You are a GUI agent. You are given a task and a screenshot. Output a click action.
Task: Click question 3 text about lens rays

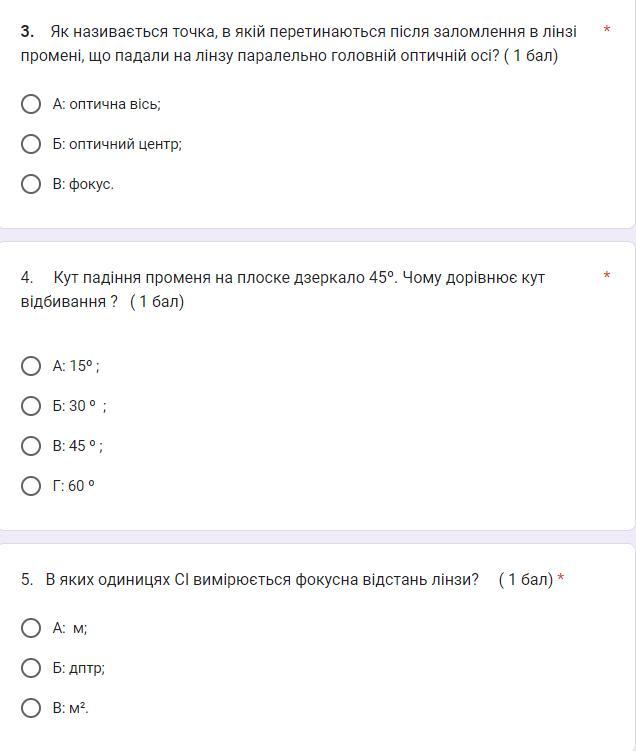pos(300,43)
